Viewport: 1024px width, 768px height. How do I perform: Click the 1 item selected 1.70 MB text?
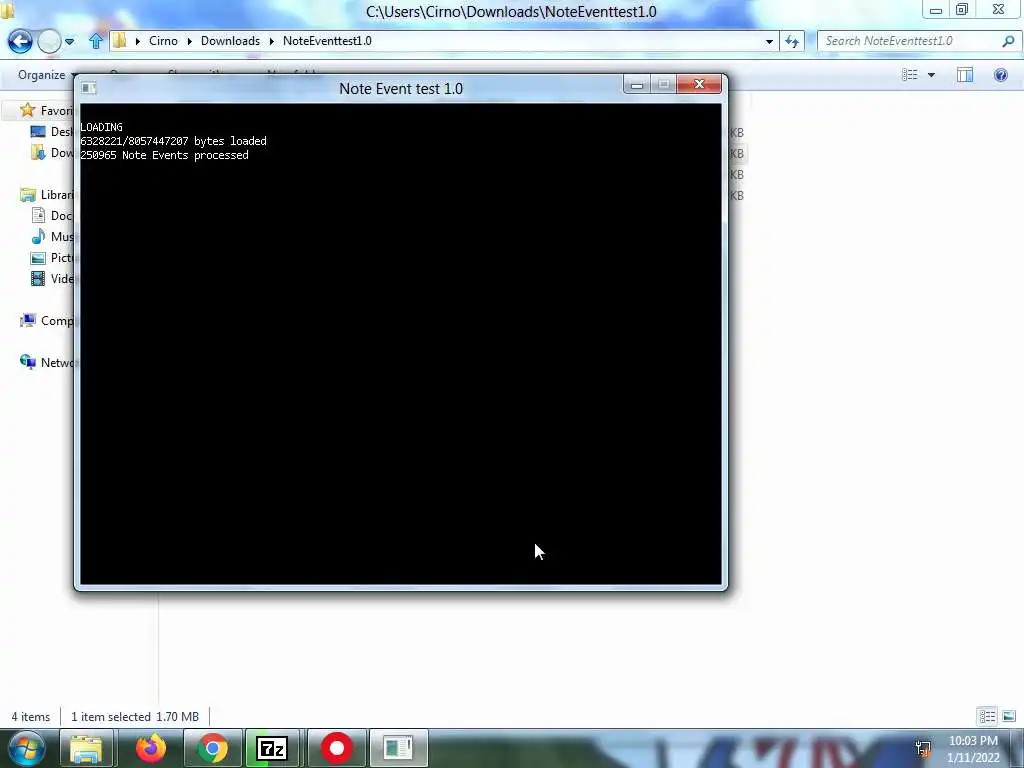coord(135,716)
